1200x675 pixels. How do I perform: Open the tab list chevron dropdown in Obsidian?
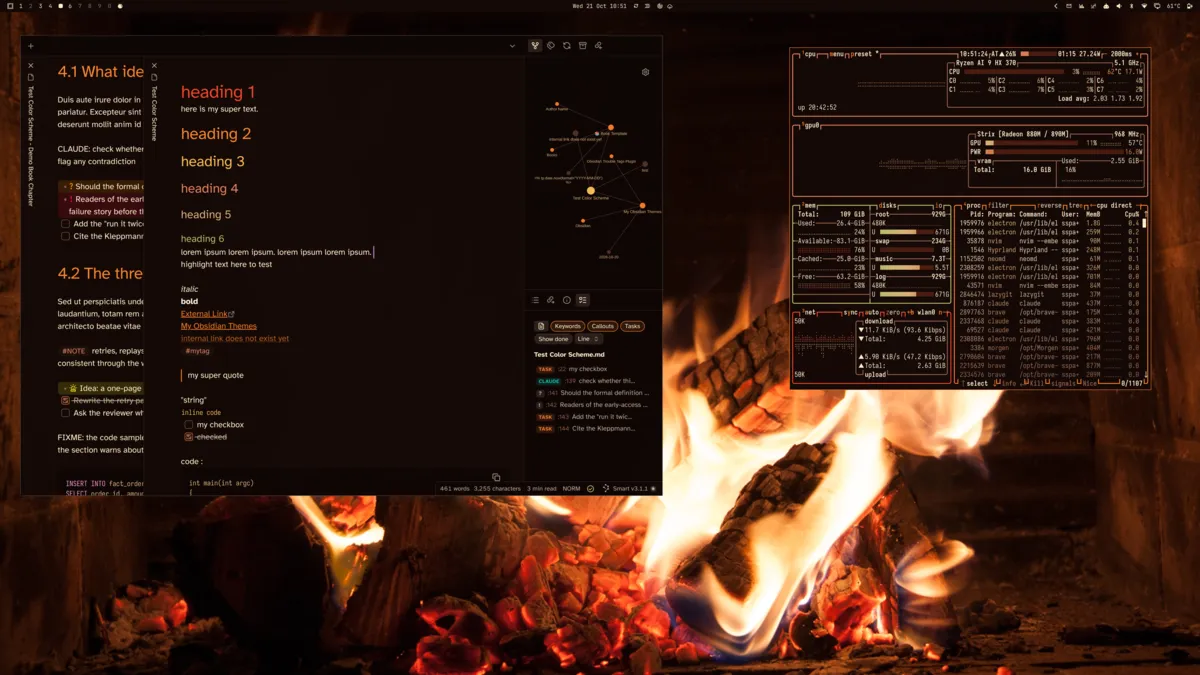512,46
